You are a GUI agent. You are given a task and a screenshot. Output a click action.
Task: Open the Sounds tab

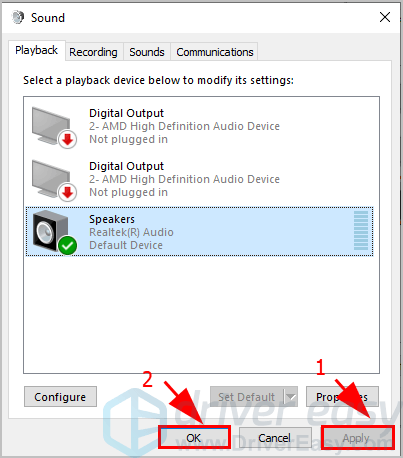[x=147, y=52]
